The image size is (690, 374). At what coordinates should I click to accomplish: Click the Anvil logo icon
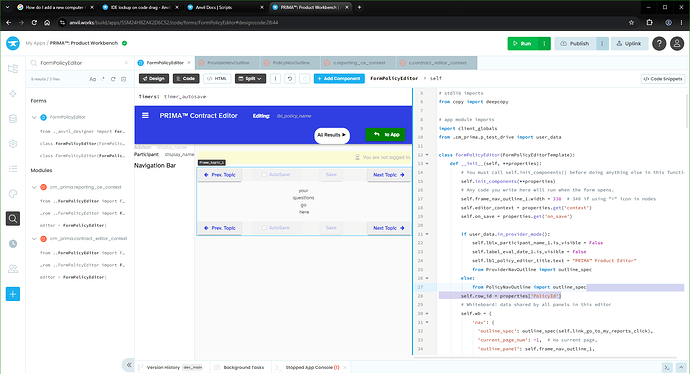(13, 43)
